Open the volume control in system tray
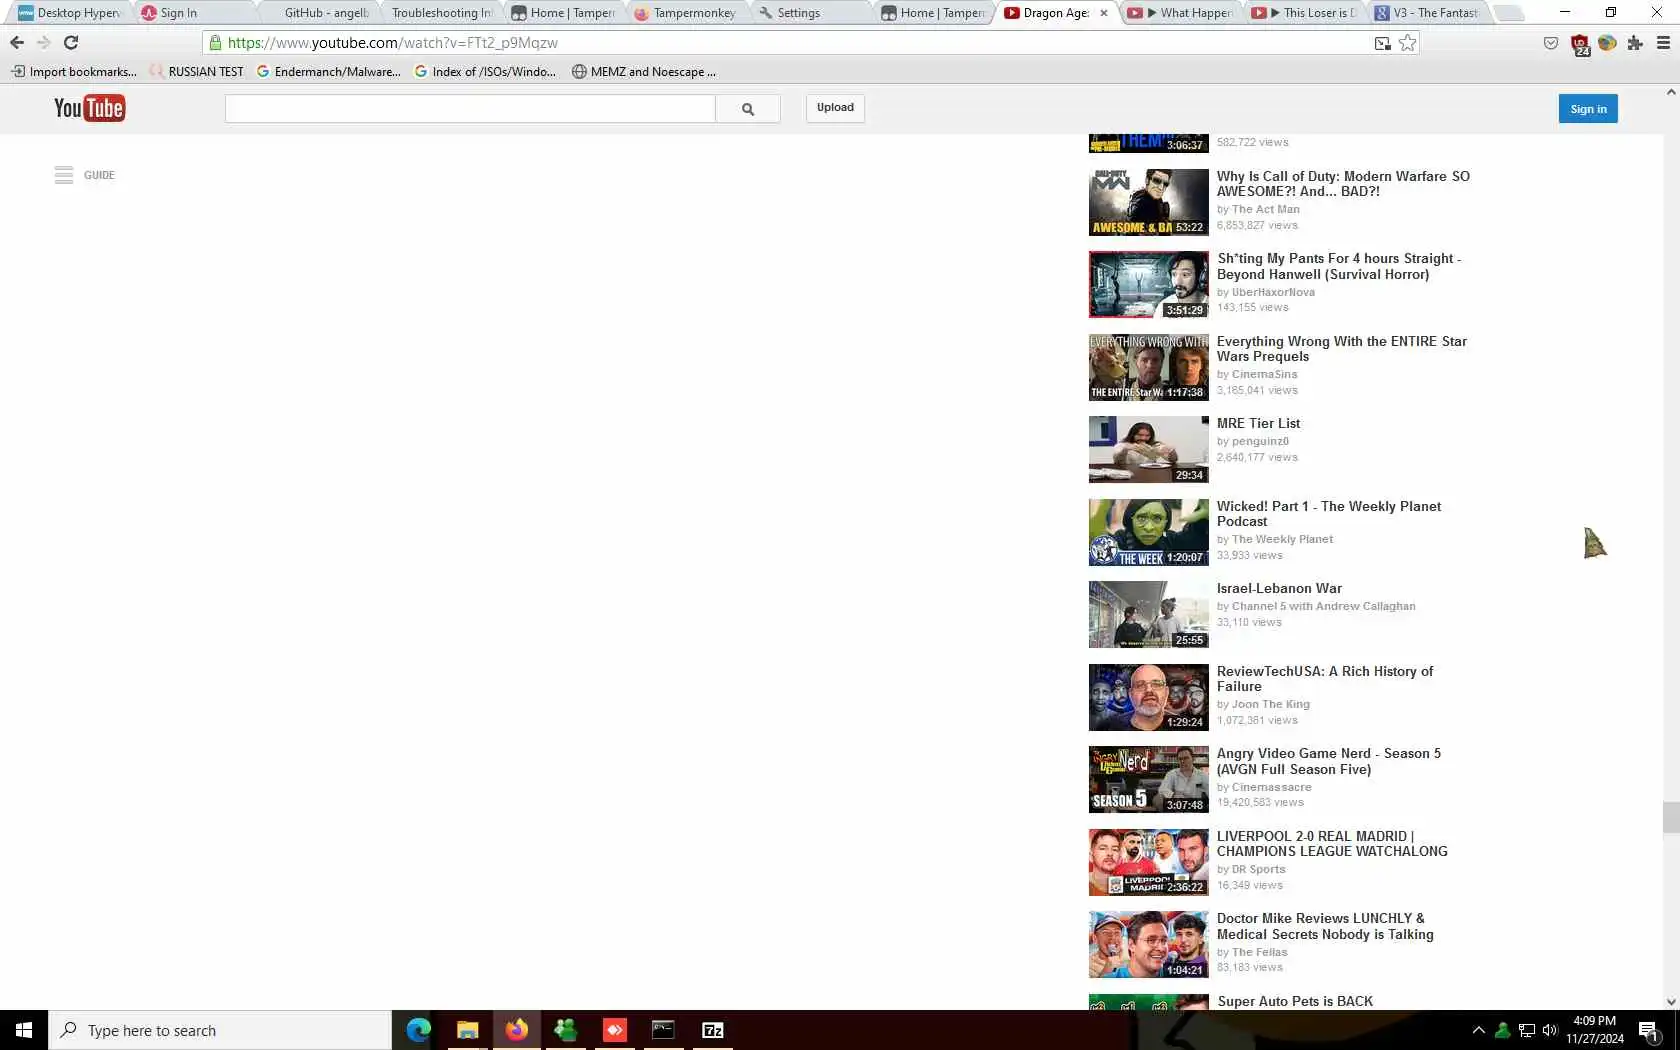Image resolution: width=1680 pixels, height=1050 pixels. click(x=1550, y=1030)
